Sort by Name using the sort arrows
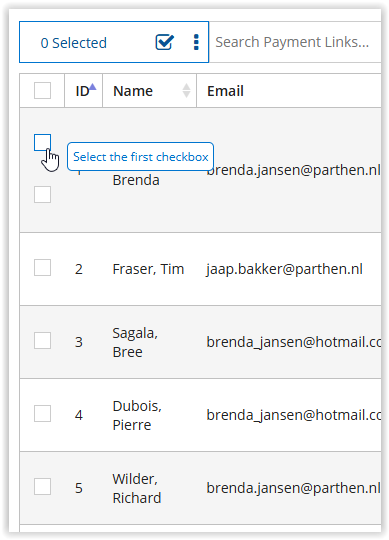The height and width of the screenshot is (540, 389). 186,91
